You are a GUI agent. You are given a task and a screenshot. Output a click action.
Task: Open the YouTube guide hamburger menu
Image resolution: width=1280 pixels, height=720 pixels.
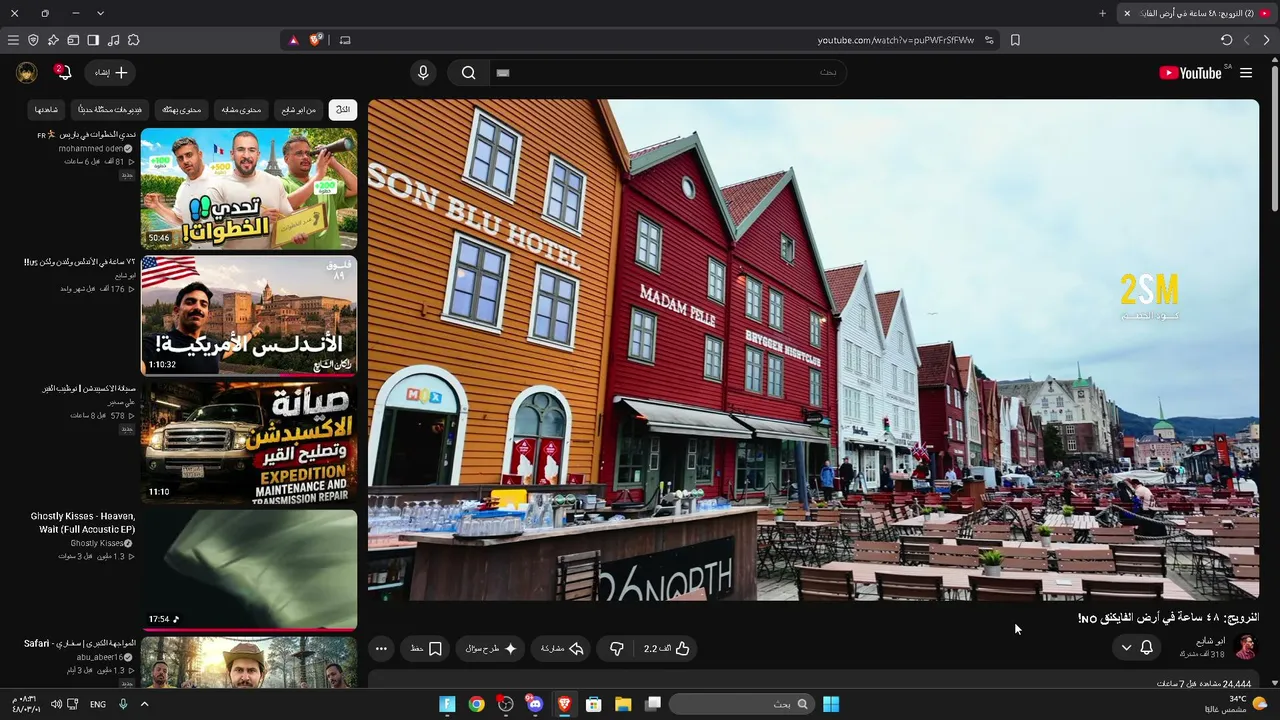1246,73
